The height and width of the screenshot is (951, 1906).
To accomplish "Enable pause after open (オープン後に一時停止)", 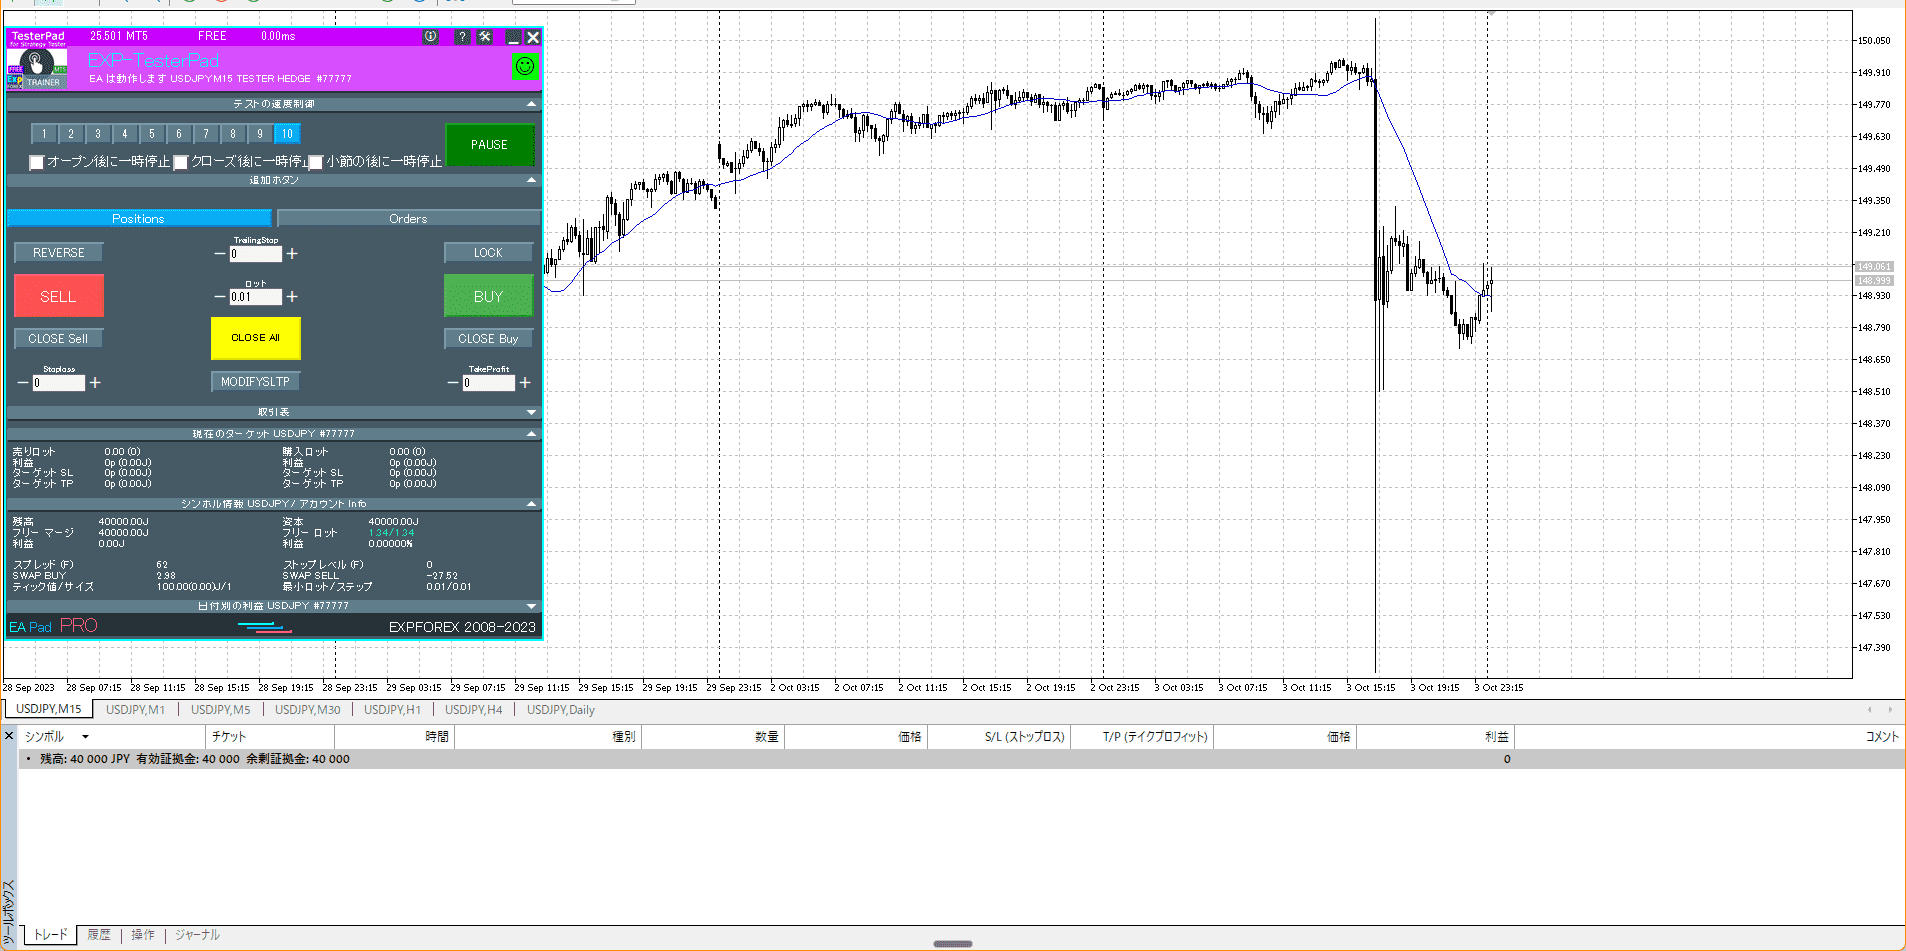I will click(37, 162).
